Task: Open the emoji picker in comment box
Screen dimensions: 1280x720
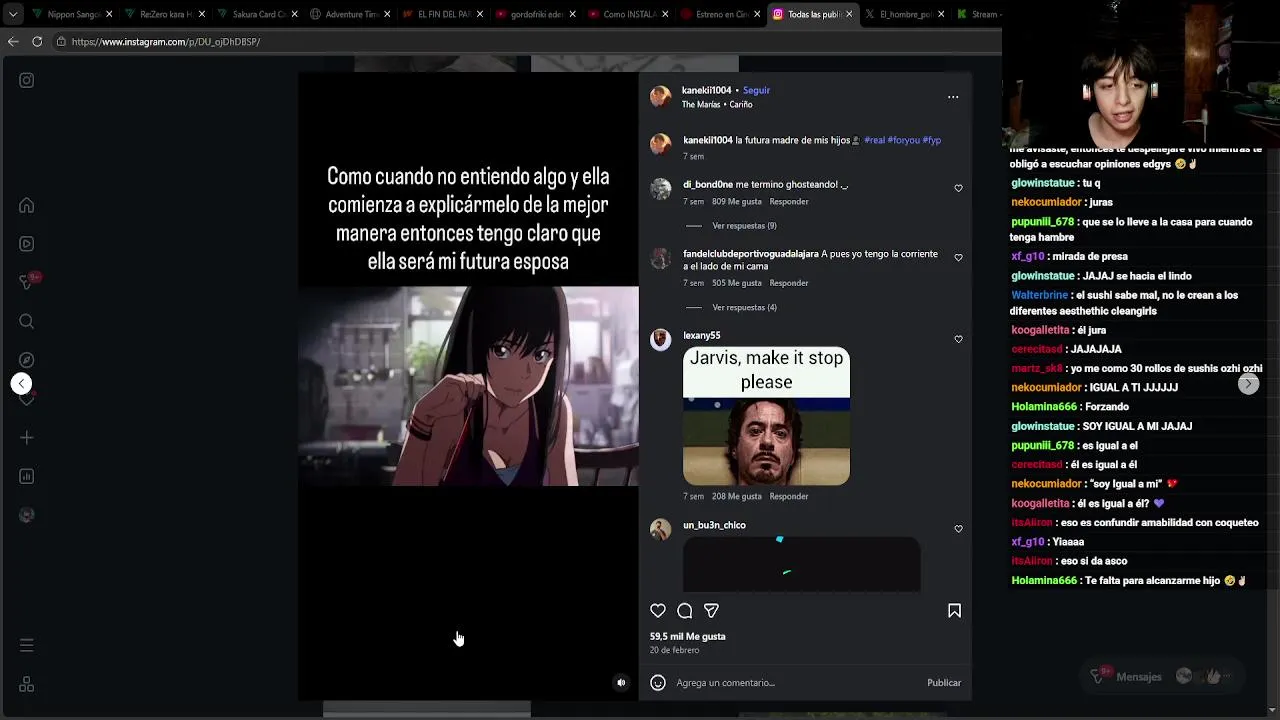Action: pyautogui.click(x=658, y=683)
